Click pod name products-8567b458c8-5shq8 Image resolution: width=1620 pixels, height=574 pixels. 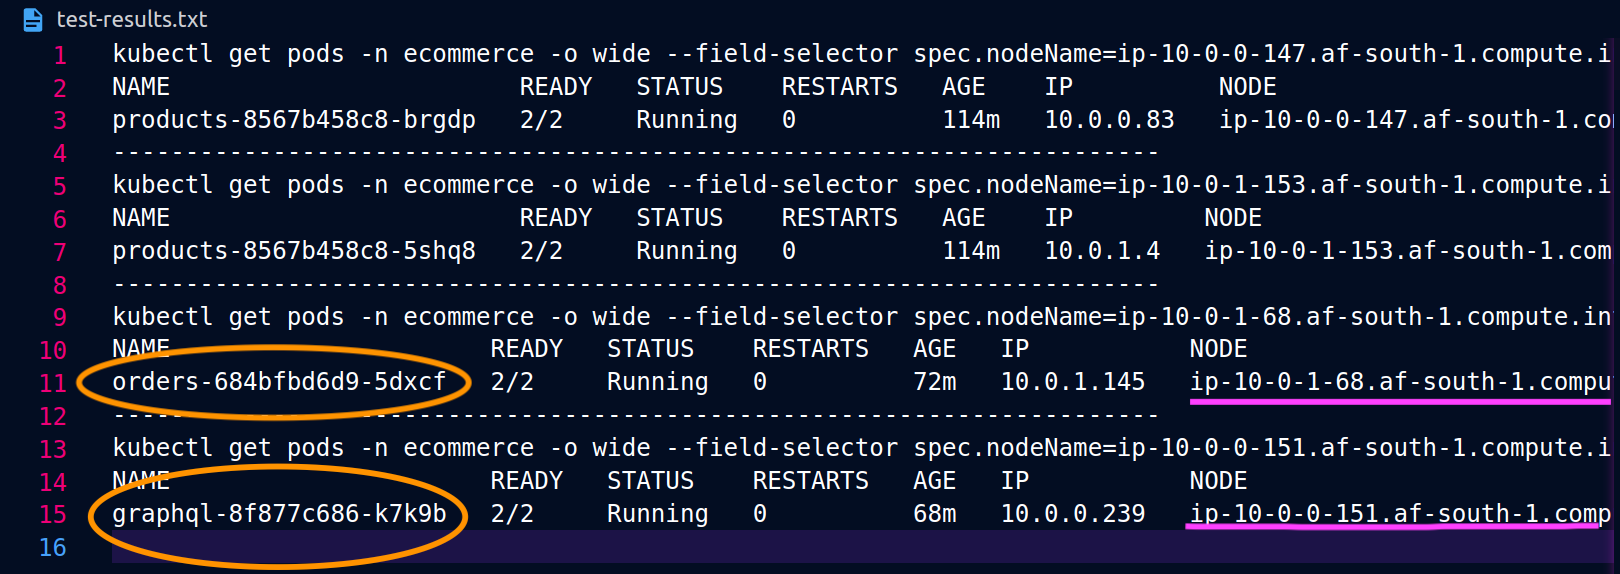pyautogui.click(x=294, y=251)
